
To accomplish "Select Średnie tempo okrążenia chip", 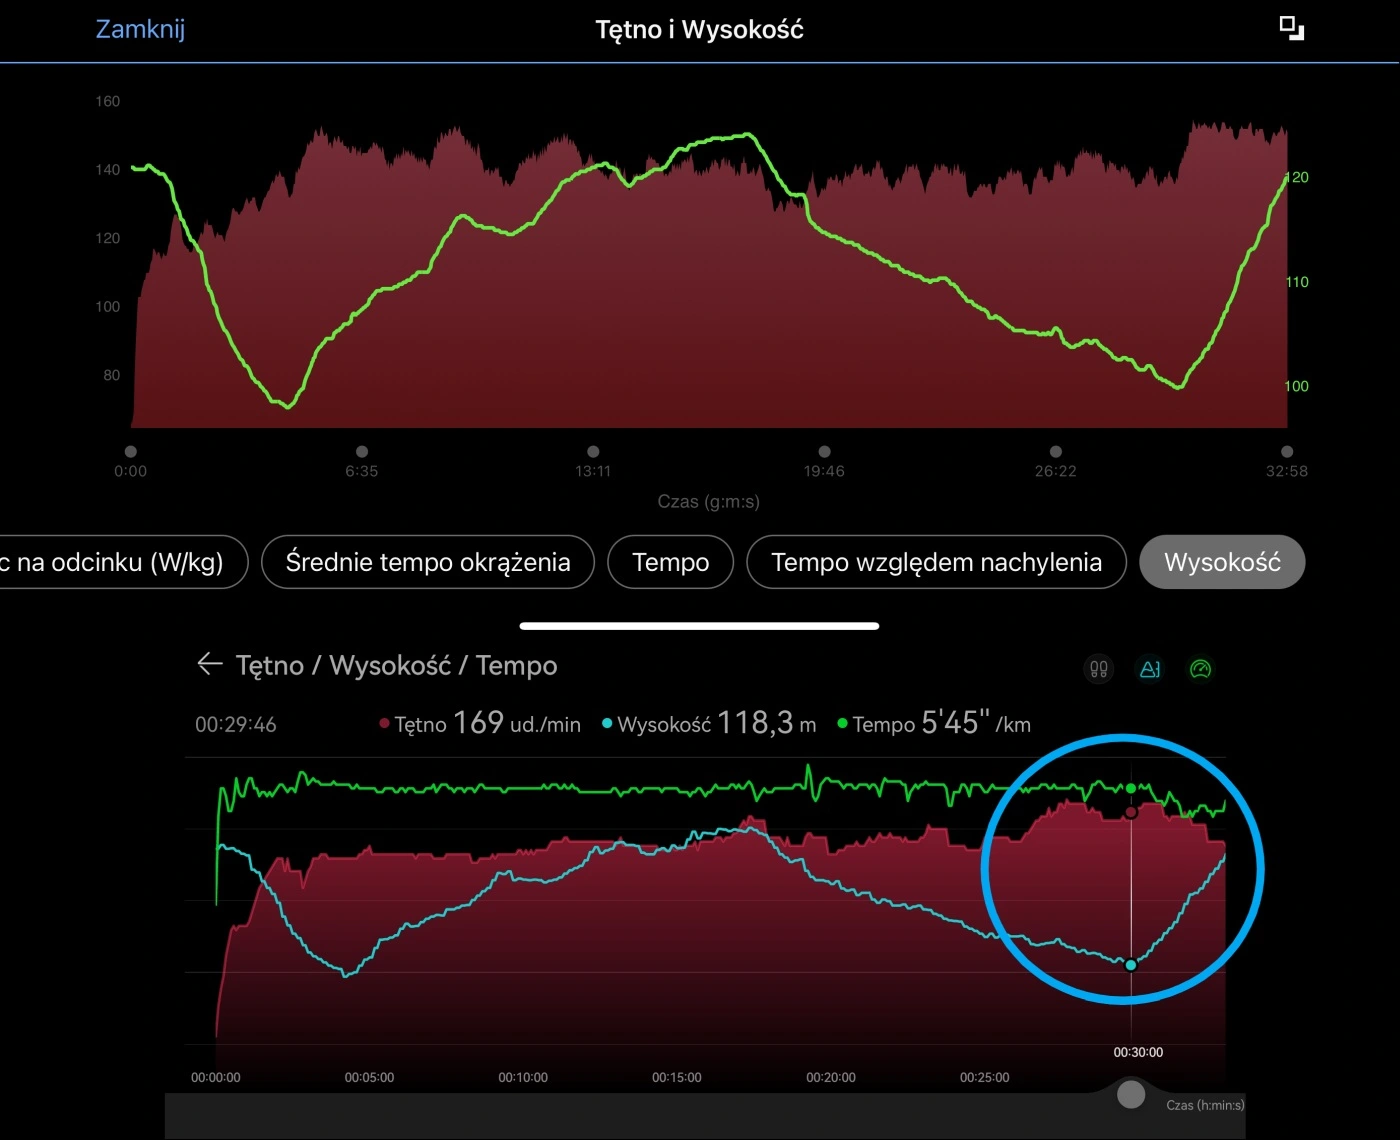I will click(x=428, y=562).
